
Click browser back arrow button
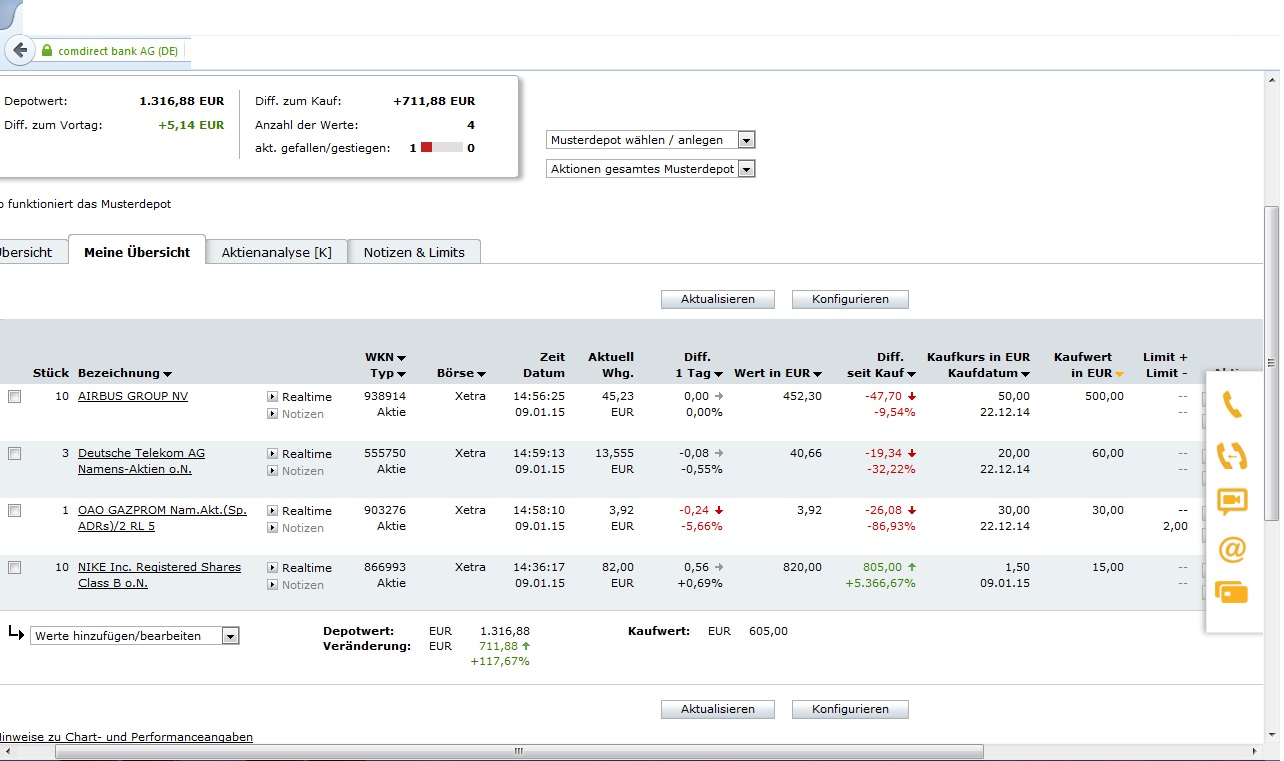point(19,50)
